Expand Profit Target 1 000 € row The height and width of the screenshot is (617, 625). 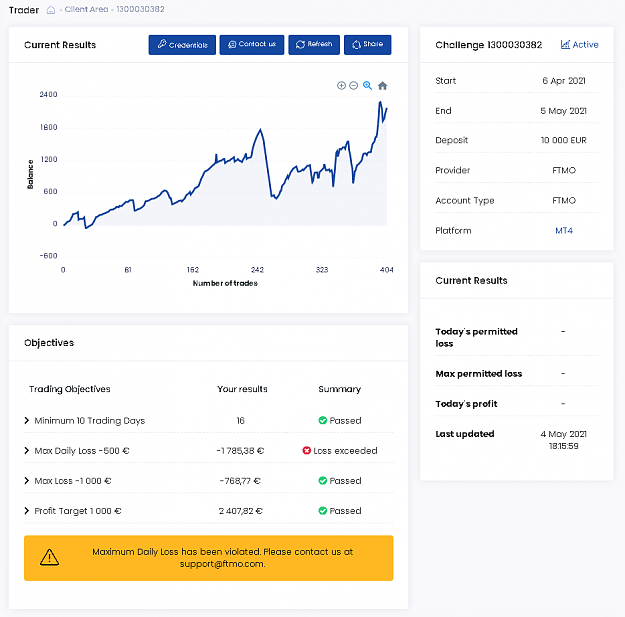click(27, 511)
